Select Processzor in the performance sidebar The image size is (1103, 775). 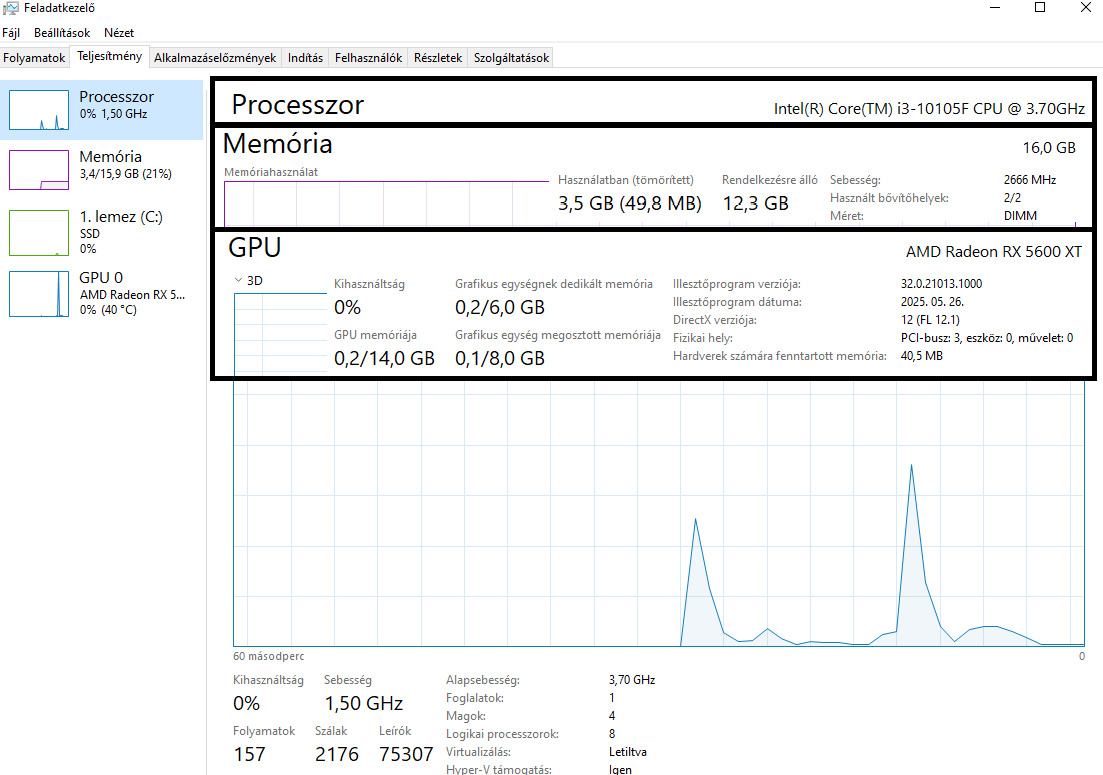point(101,110)
